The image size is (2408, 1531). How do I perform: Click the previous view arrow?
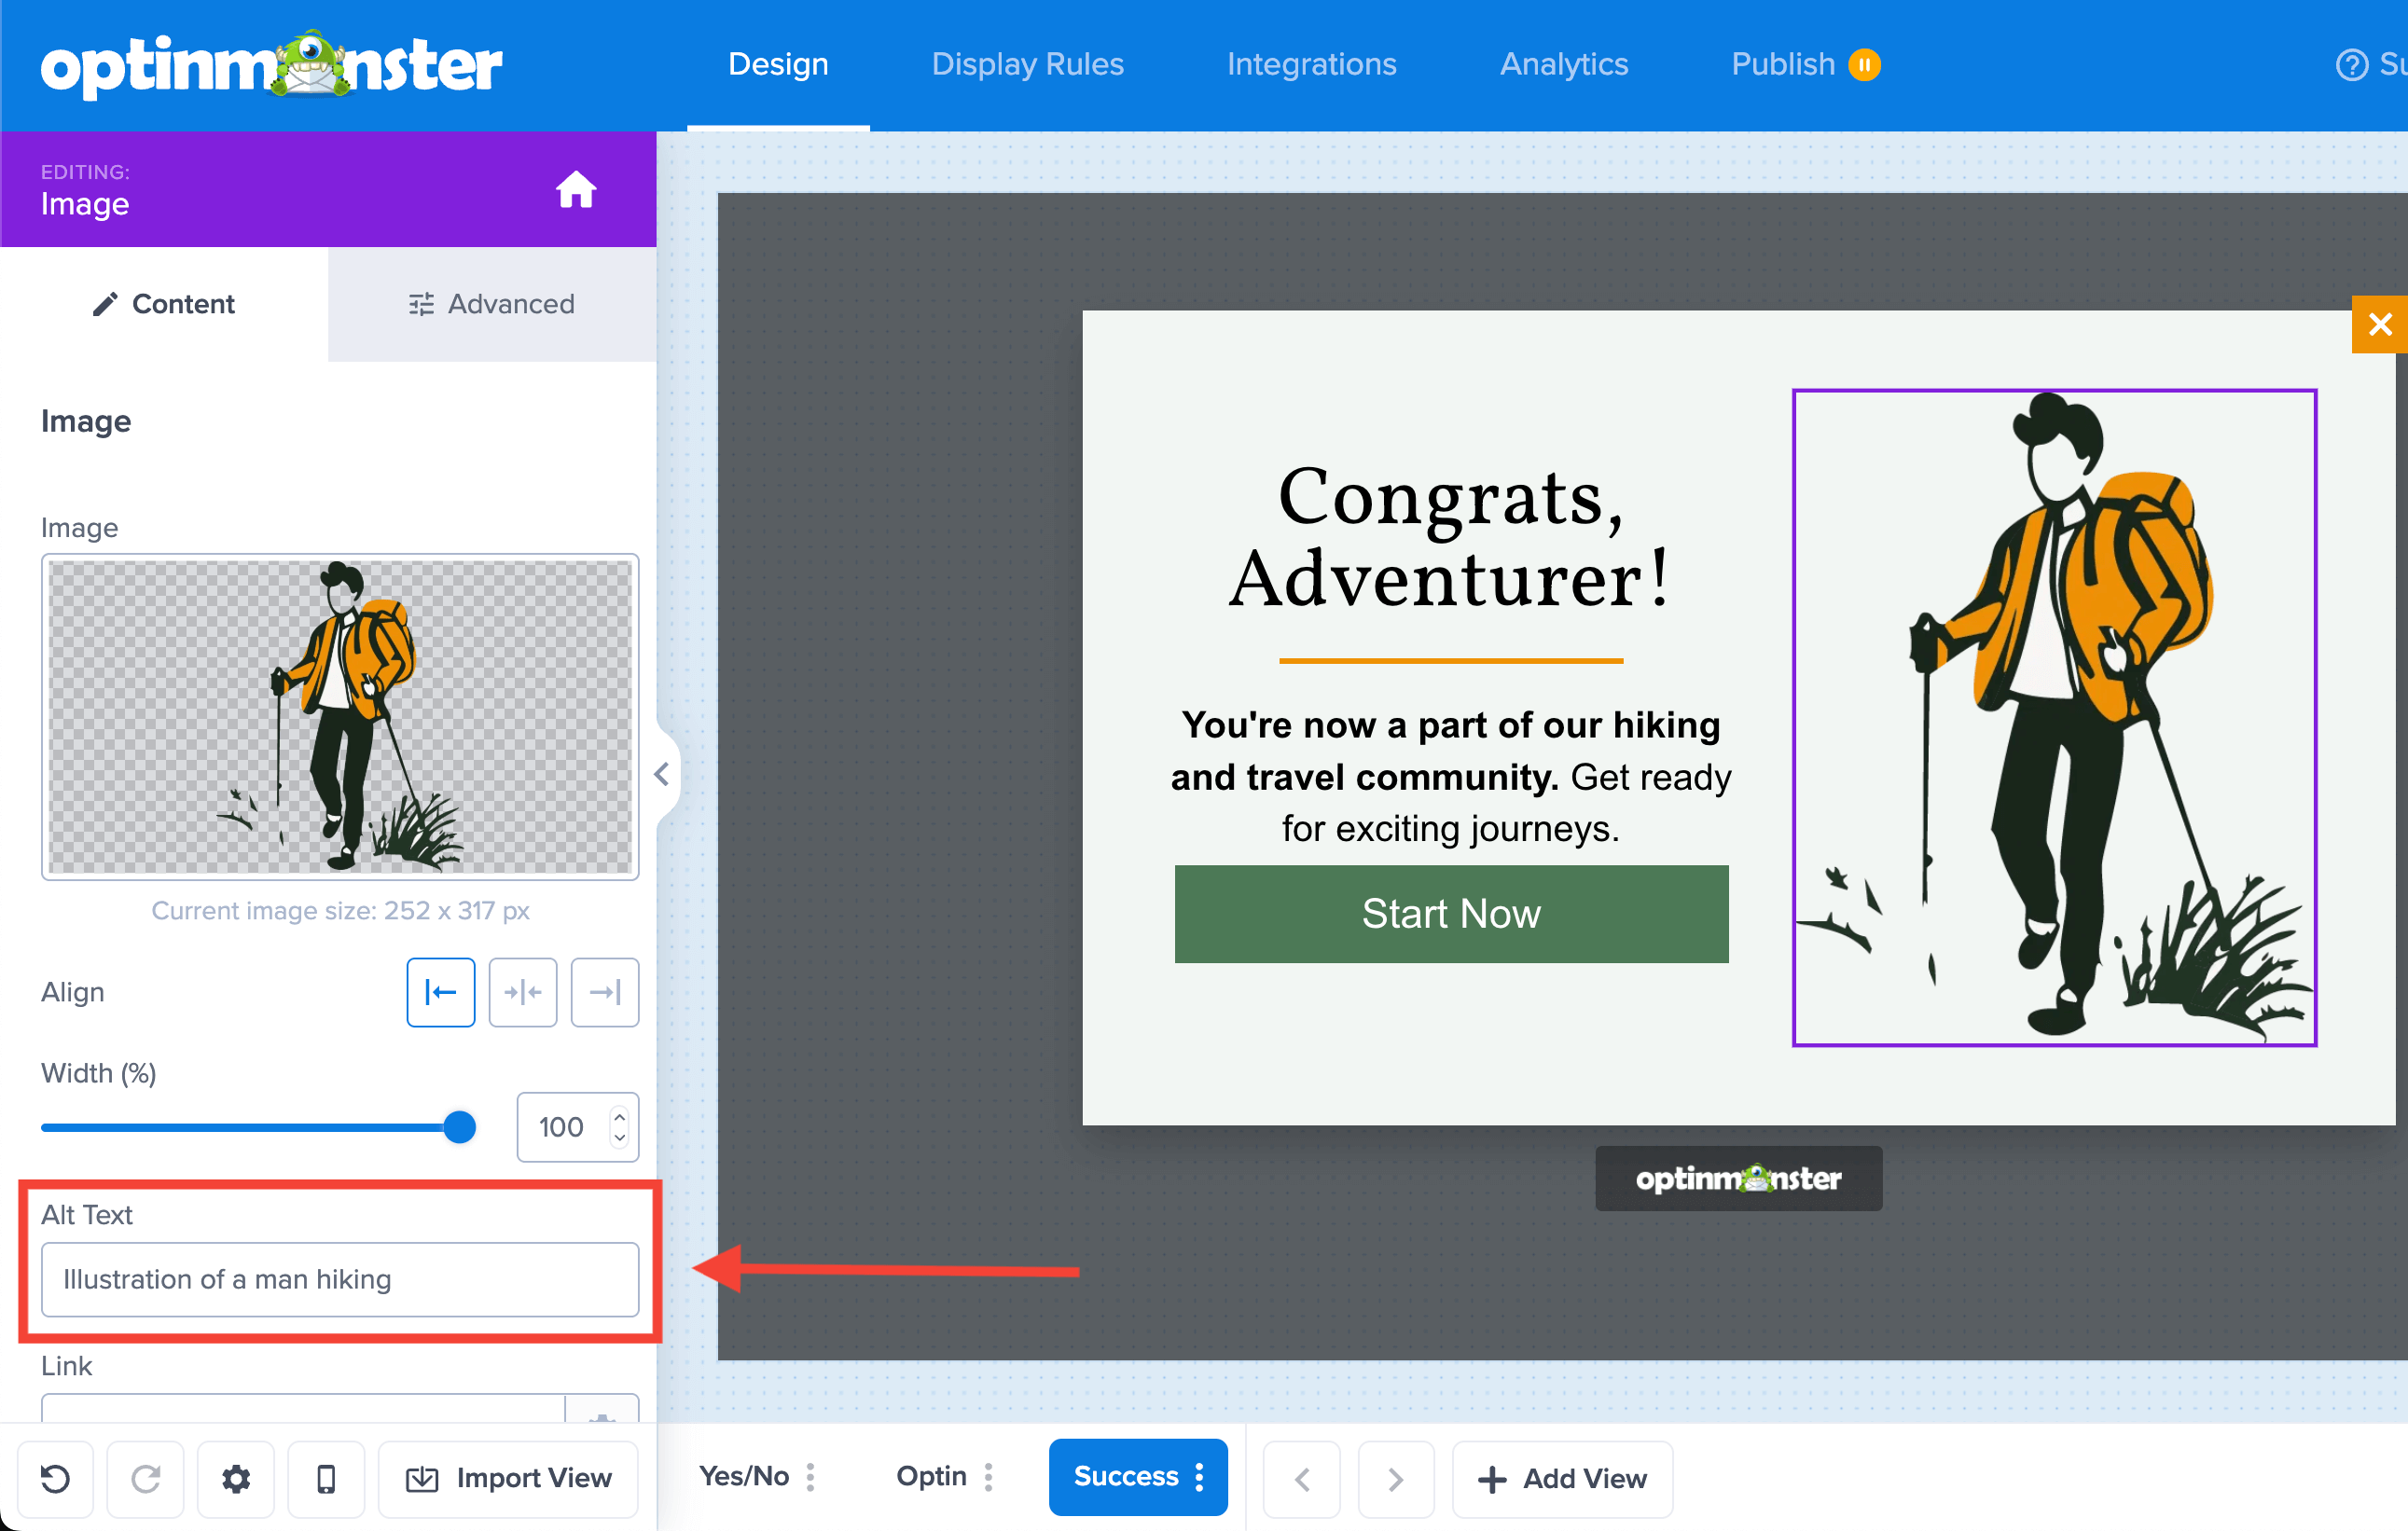(x=1302, y=1478)
